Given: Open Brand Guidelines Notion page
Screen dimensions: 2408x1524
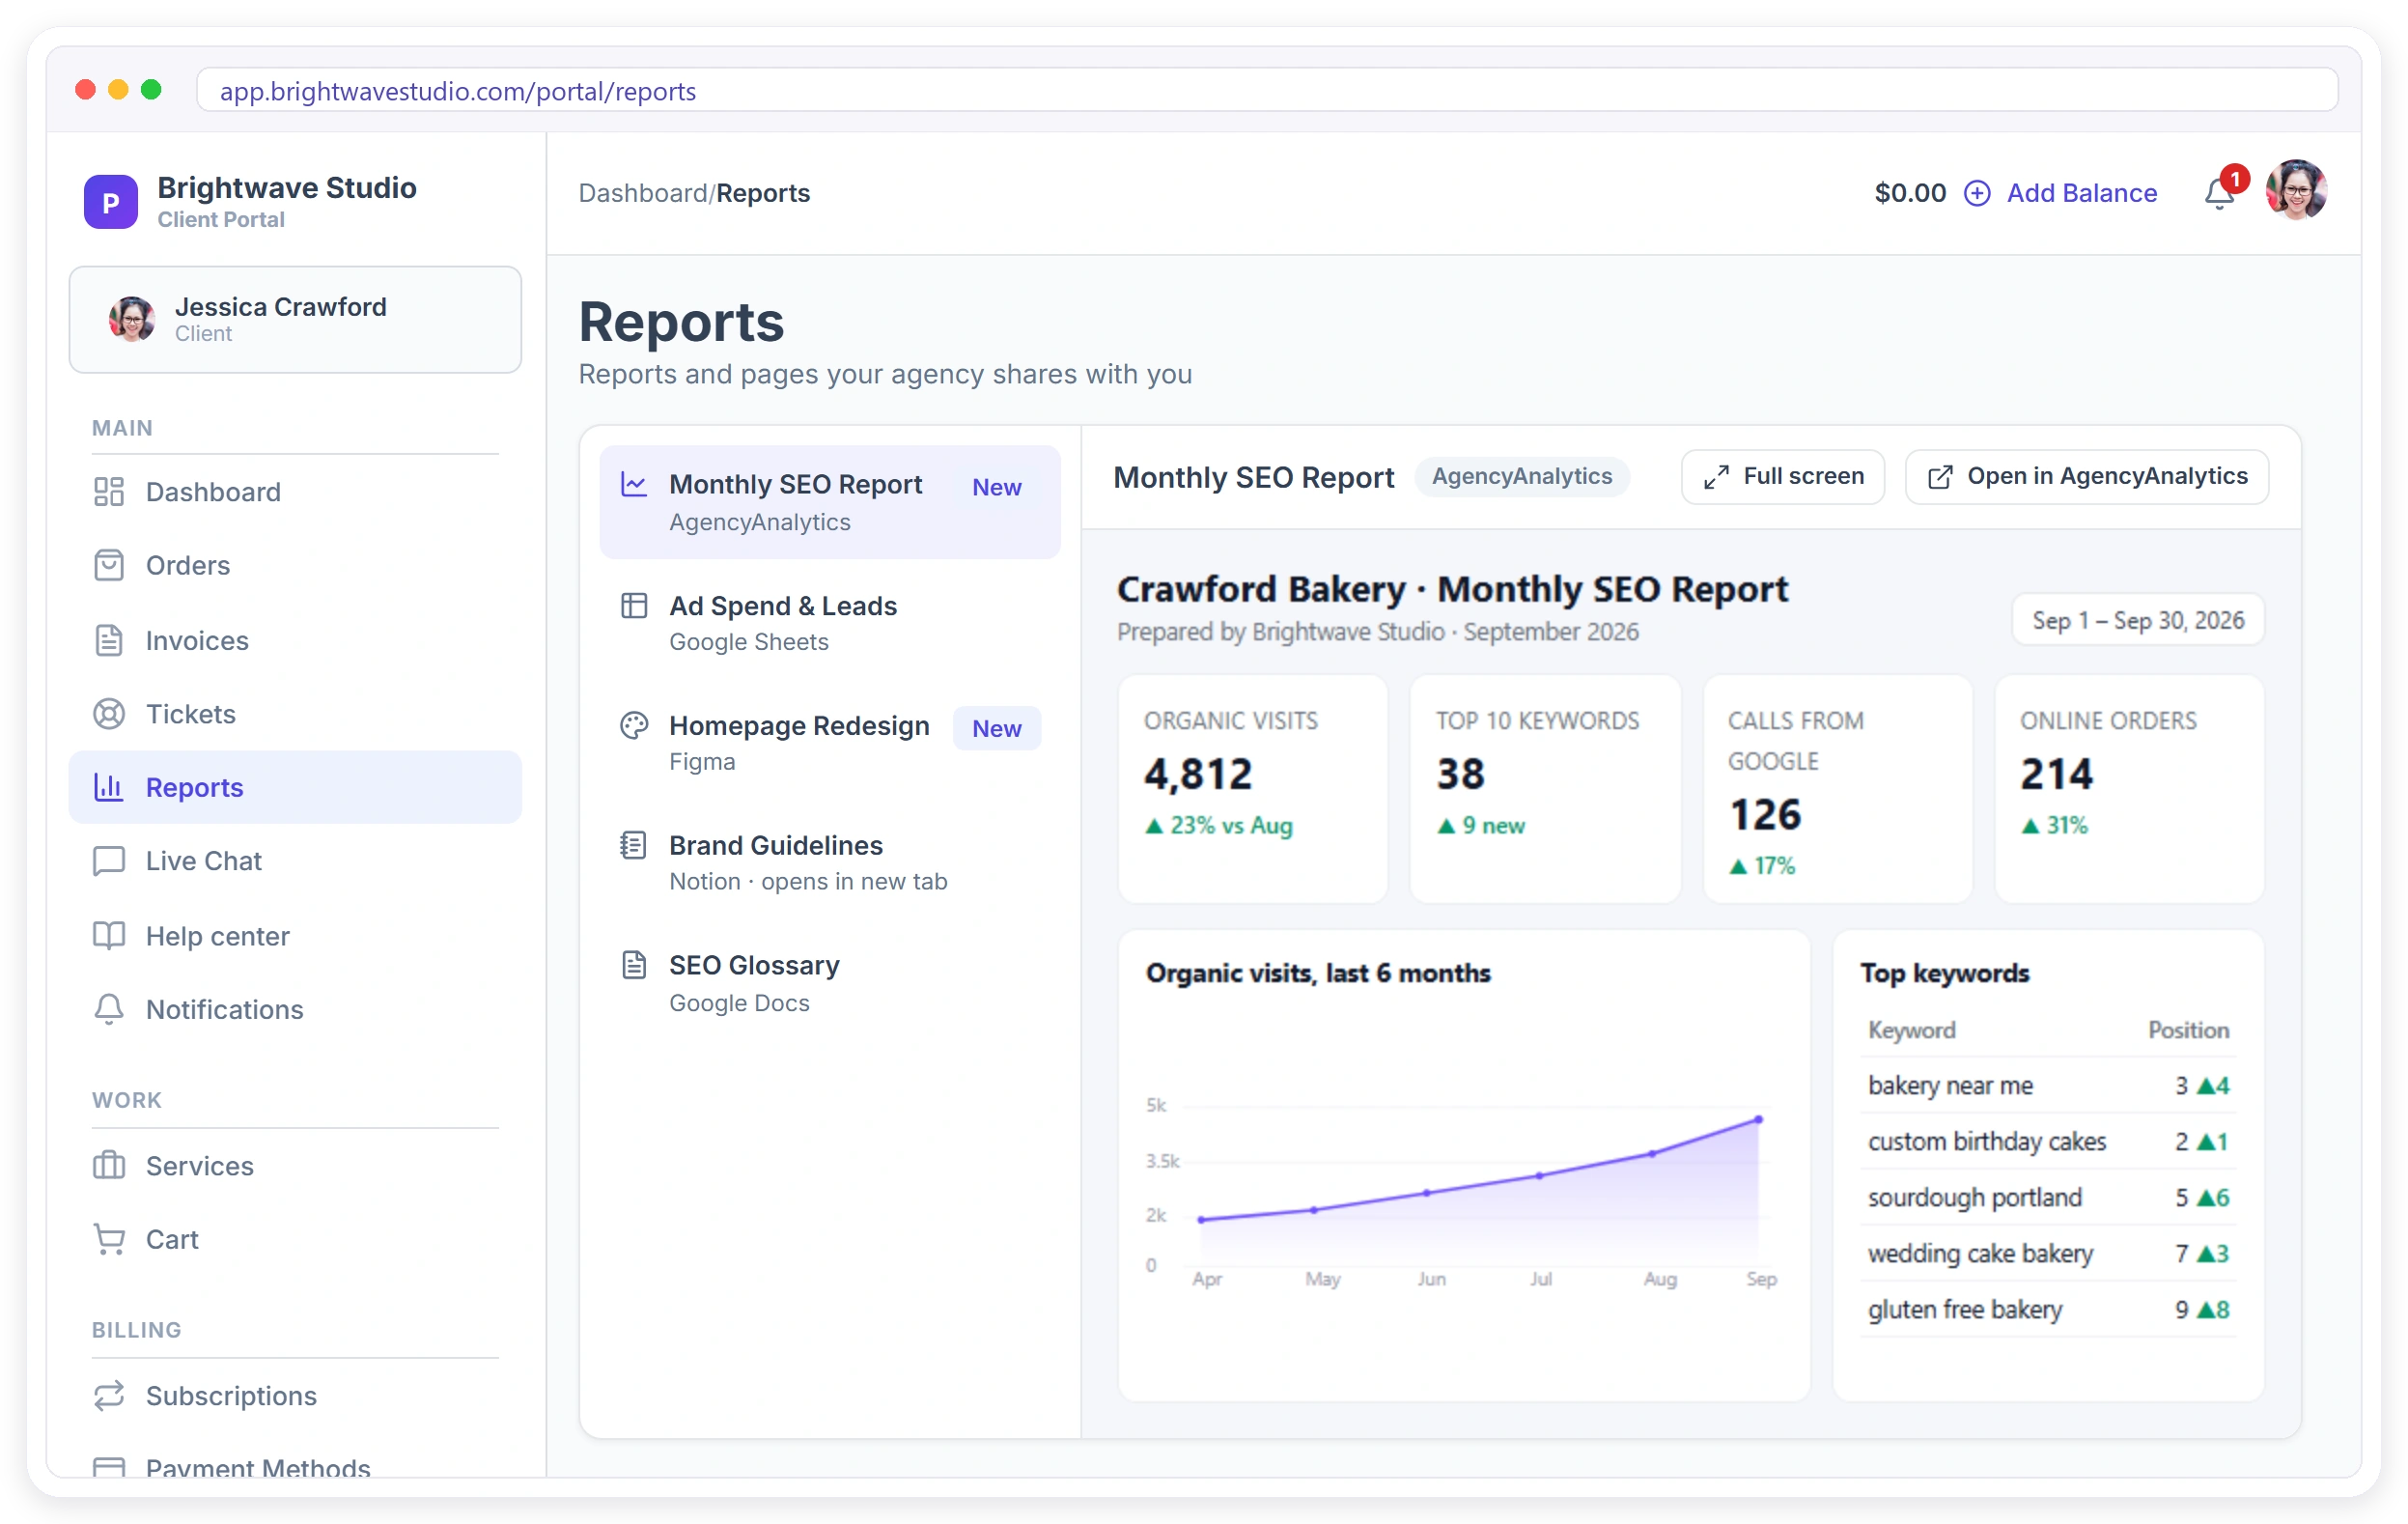Looking at the screenshot, I should [x=830, y=862].
